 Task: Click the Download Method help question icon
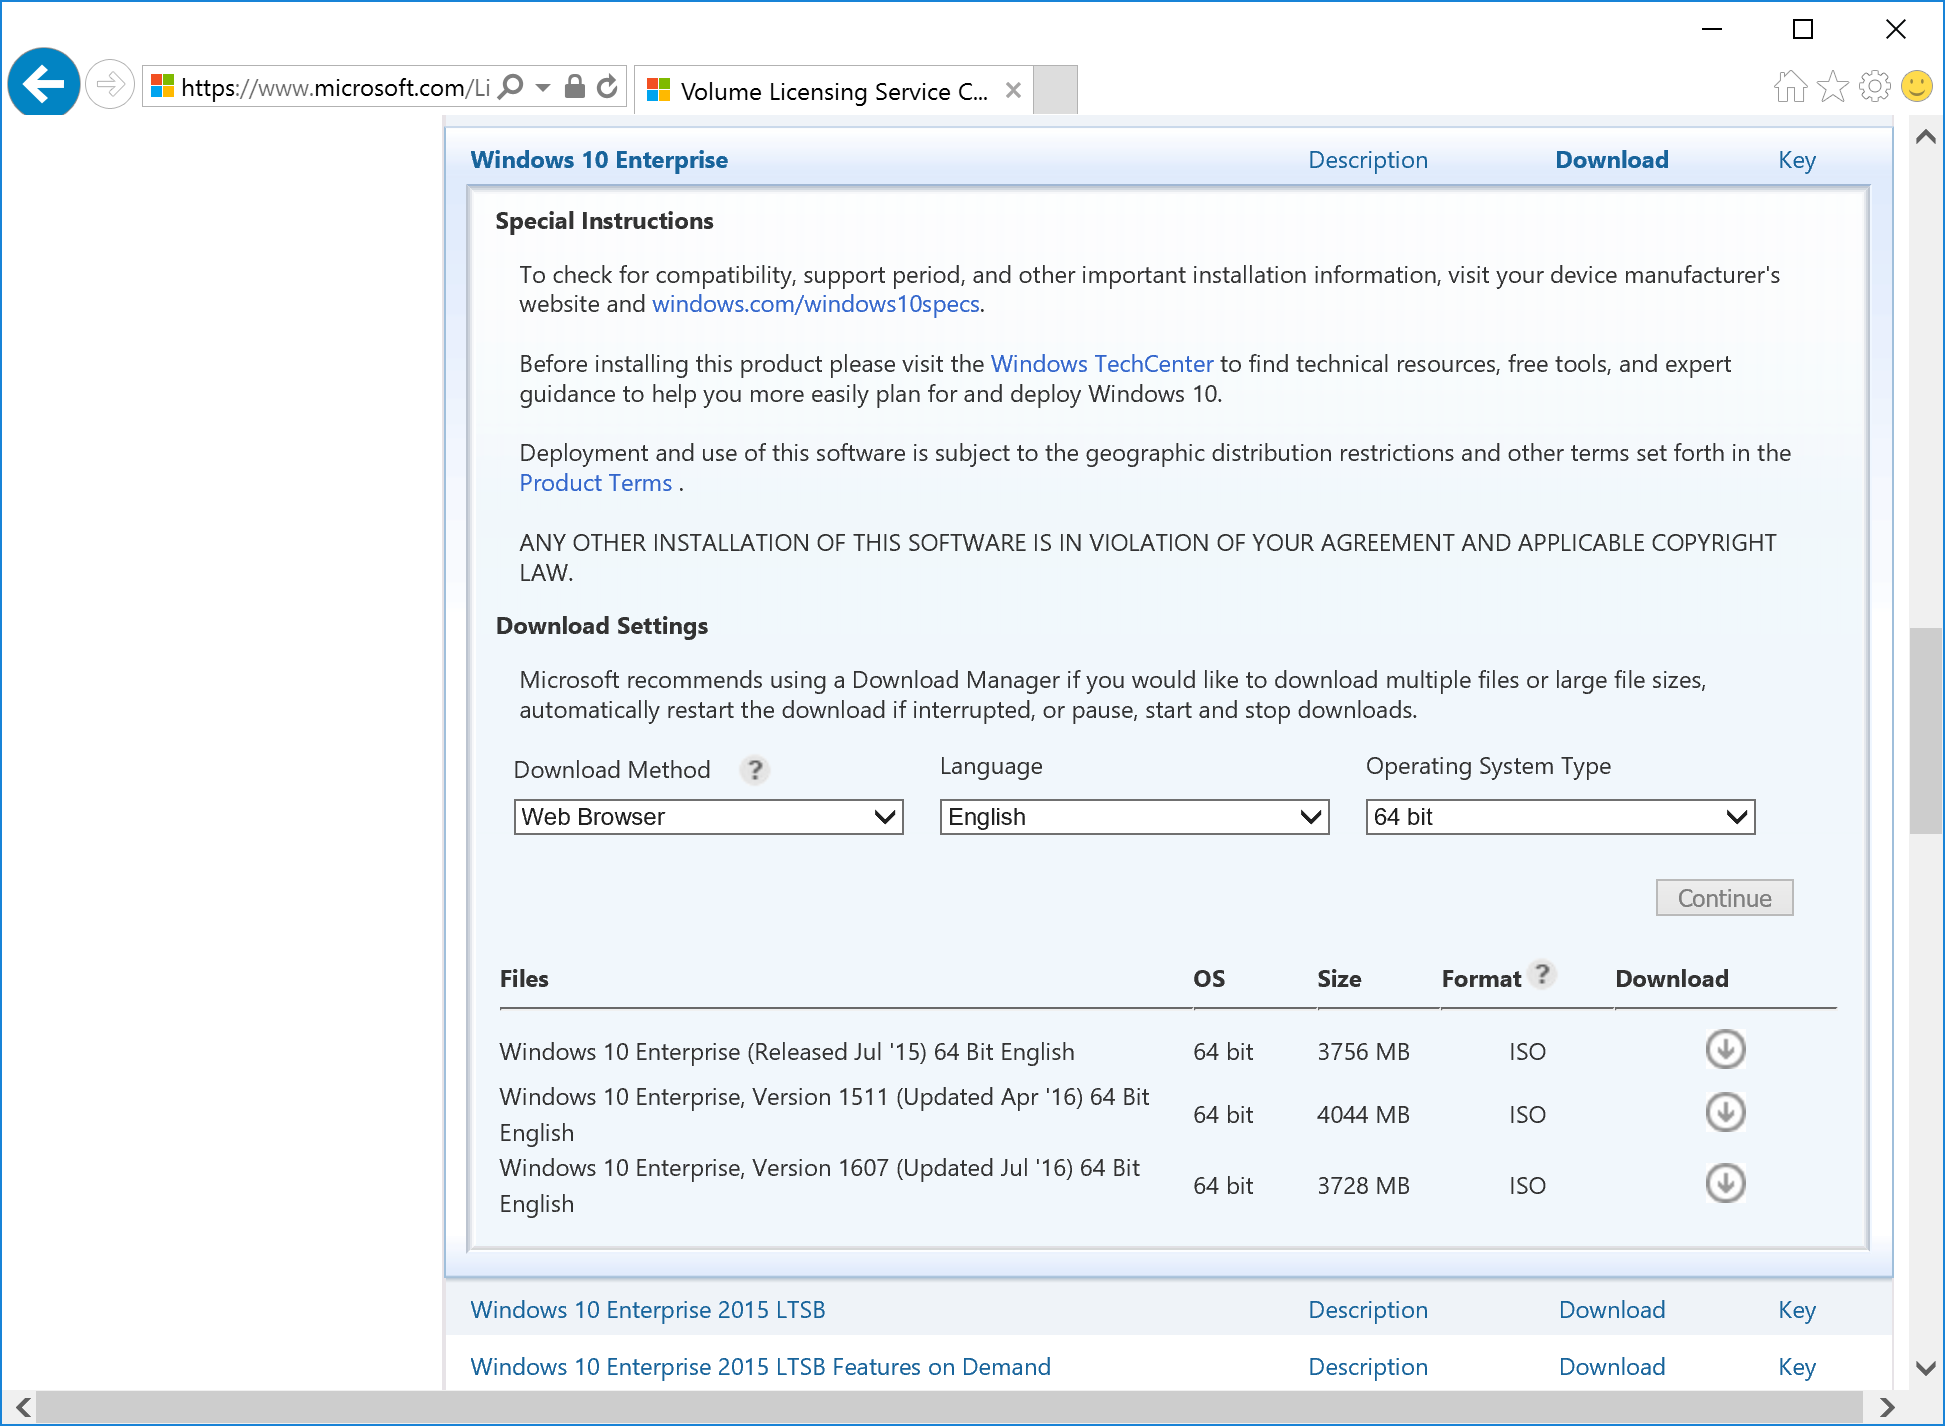[755, 770]
